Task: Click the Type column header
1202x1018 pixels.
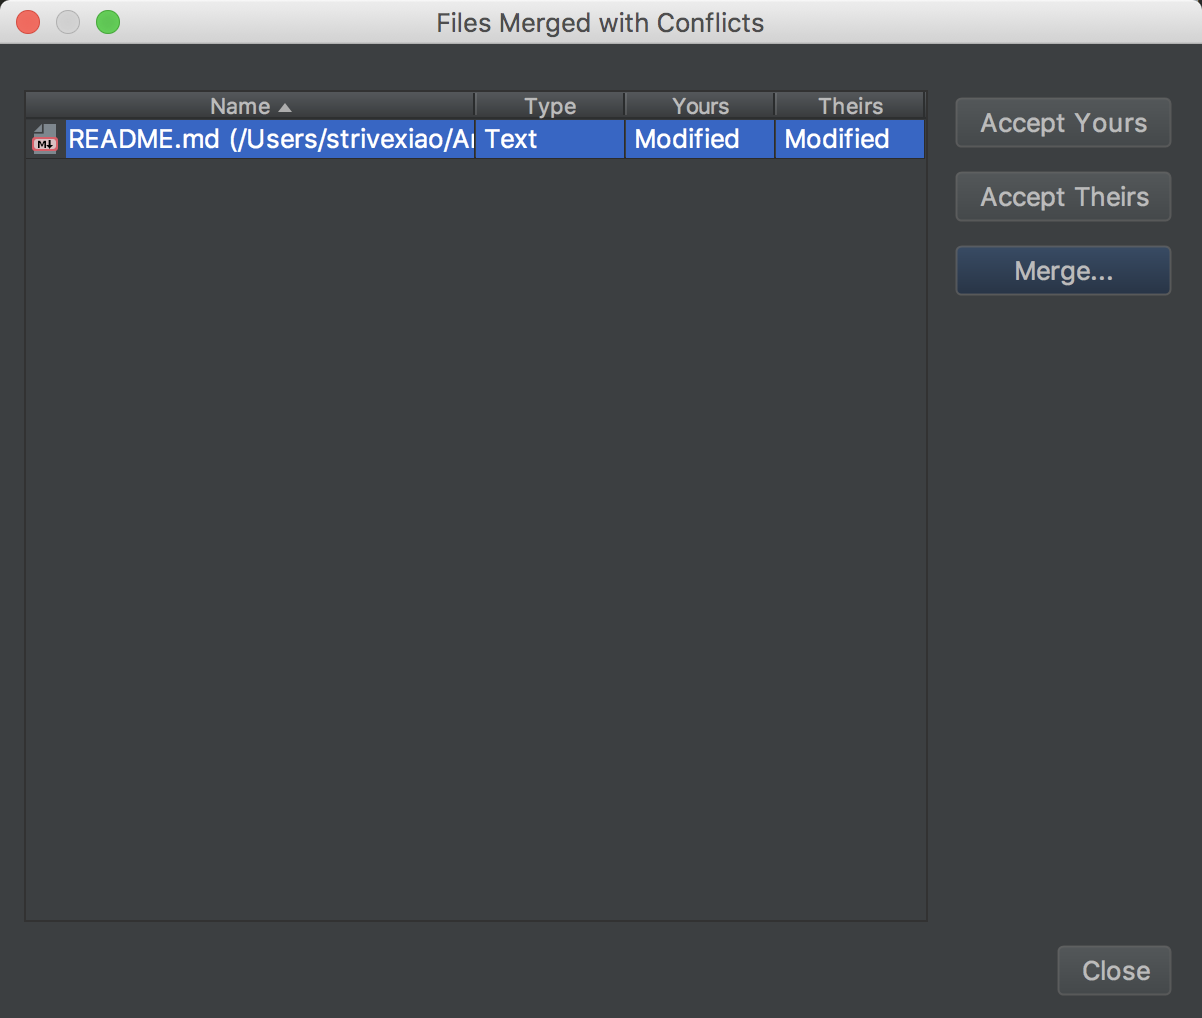Action: coord(550,106)
